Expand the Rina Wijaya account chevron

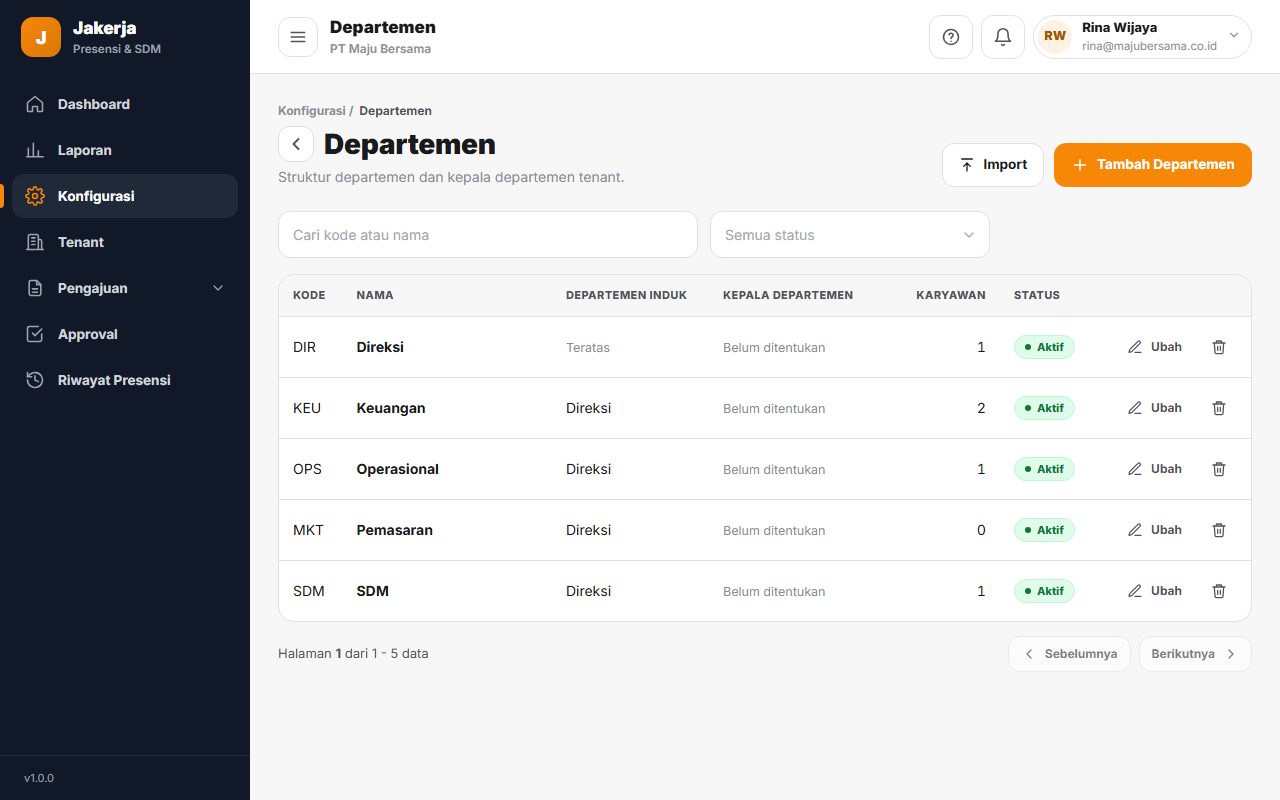1233,35
